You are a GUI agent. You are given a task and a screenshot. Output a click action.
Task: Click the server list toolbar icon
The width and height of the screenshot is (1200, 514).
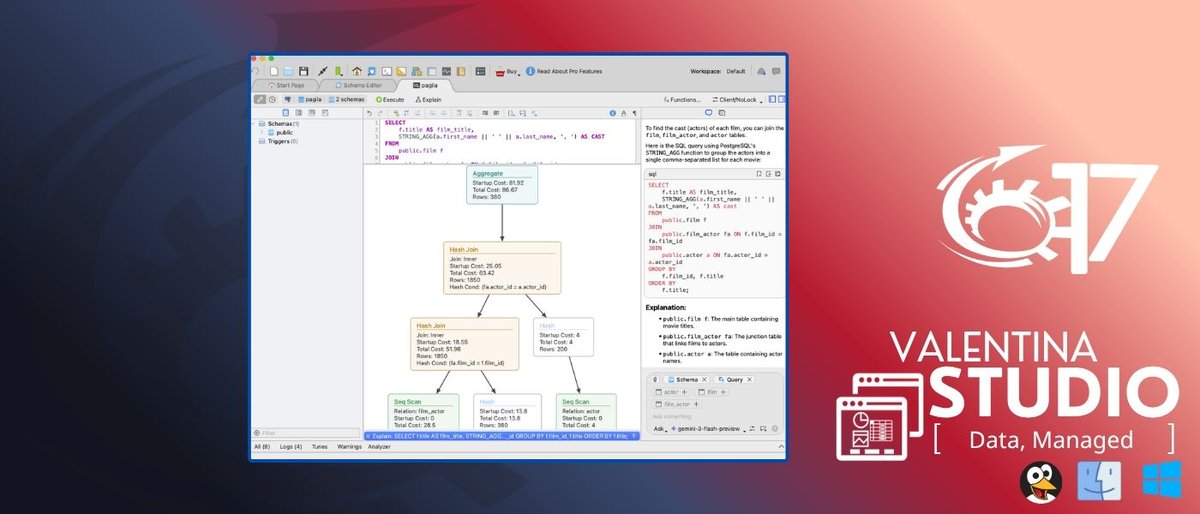point(480,71)
